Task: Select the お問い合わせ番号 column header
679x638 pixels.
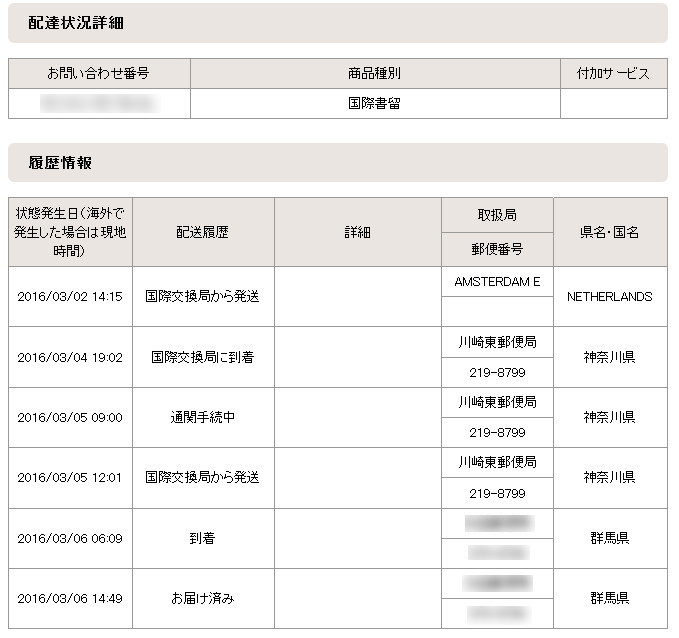Action: click(99, 74)
